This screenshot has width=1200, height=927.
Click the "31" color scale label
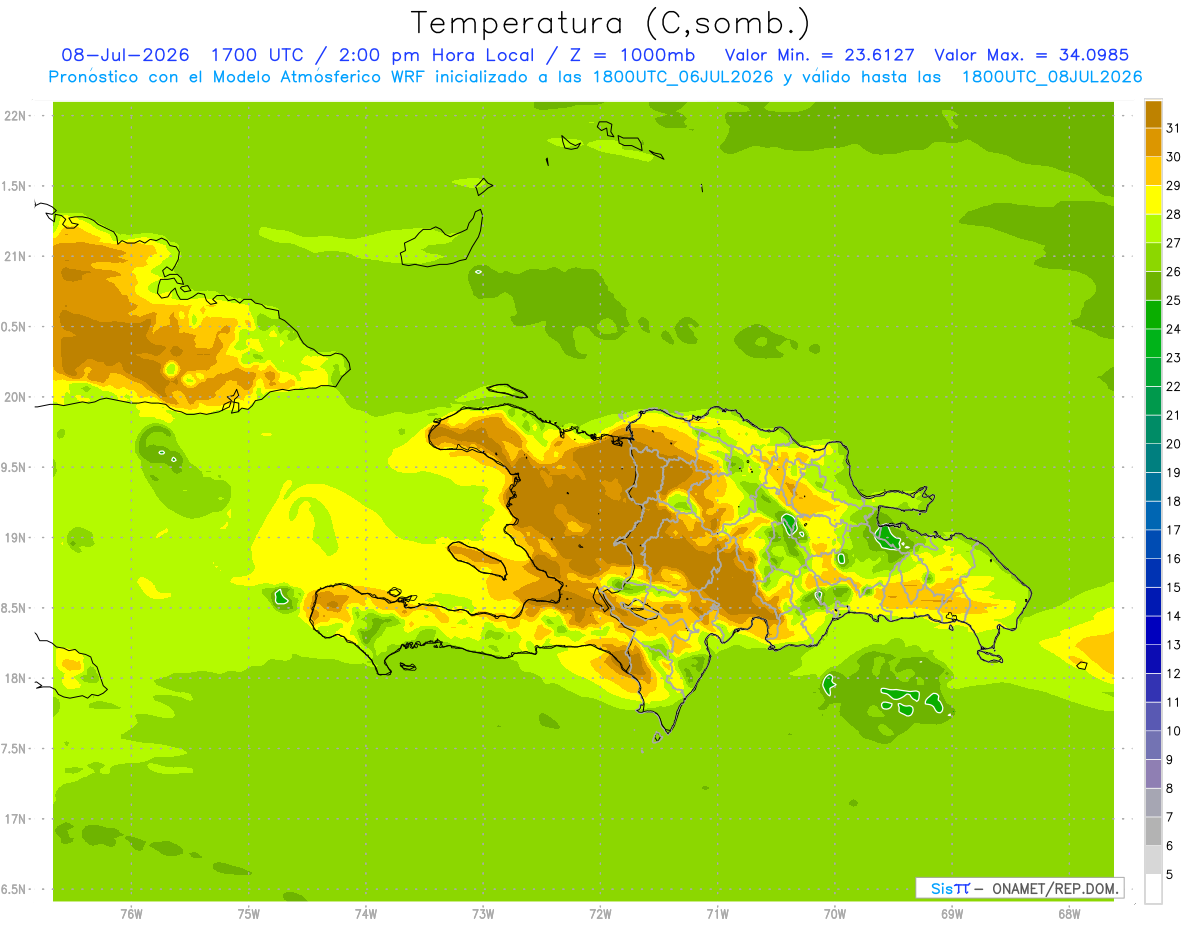(x=1174, y=129)
